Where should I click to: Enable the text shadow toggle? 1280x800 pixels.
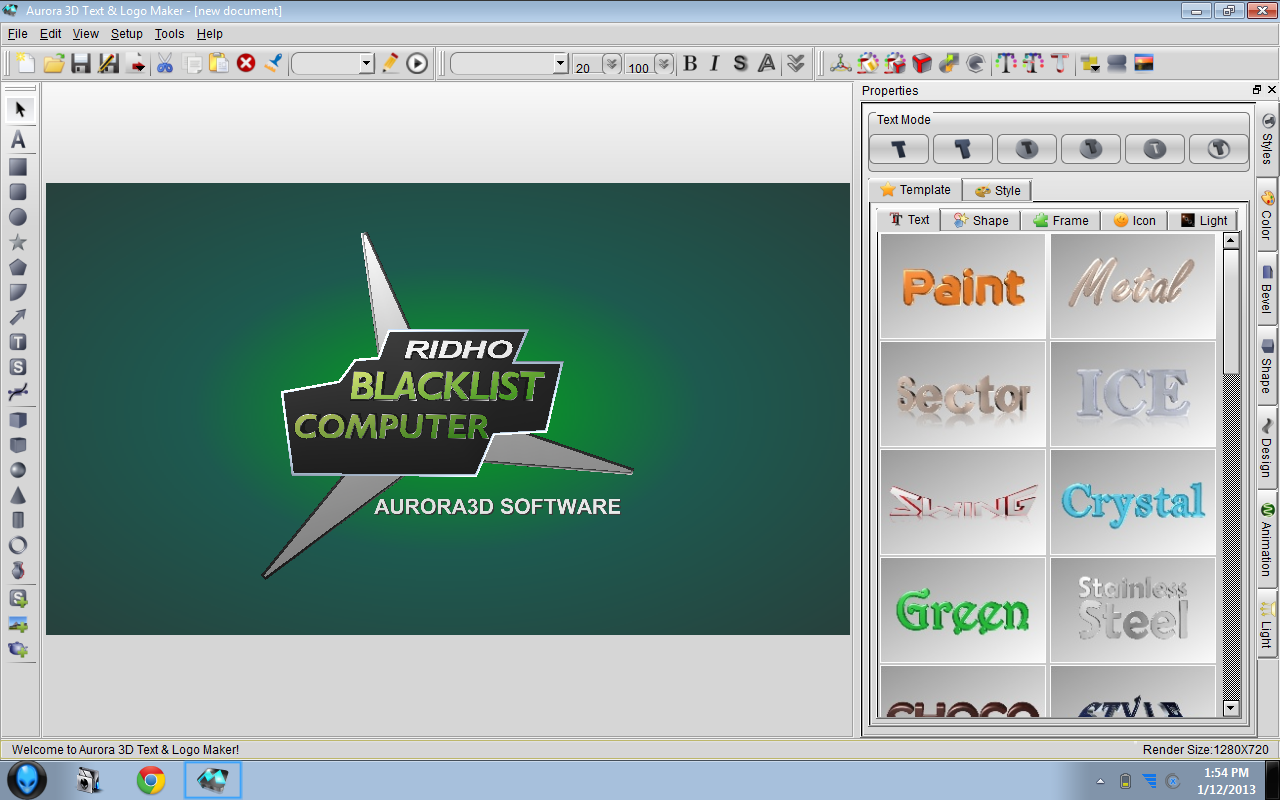[x=740, y=63]
